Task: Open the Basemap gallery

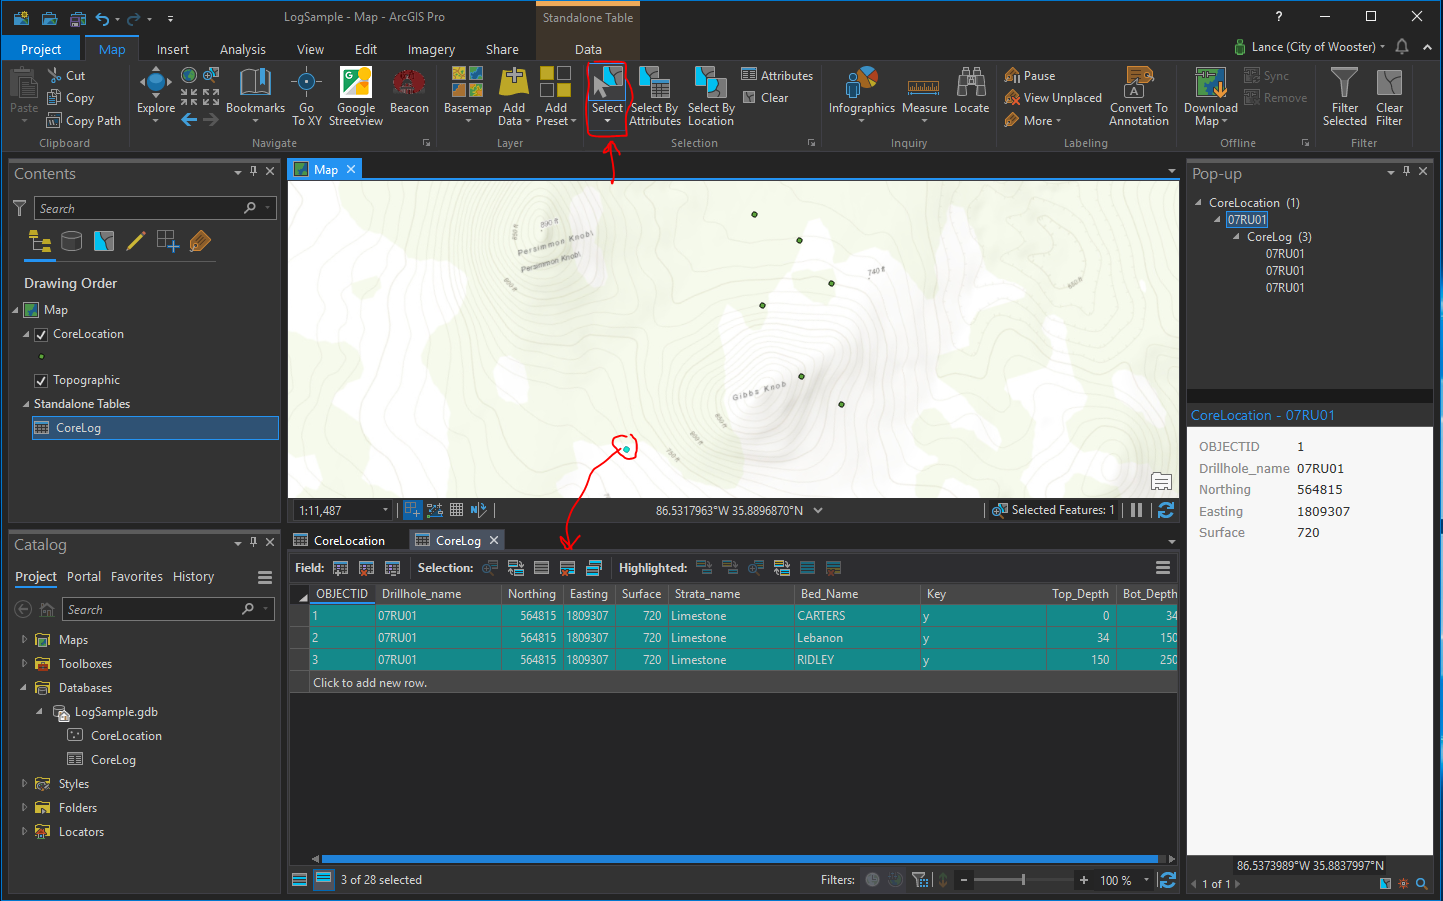Action: pyautogui.click(x=468, y=95)
